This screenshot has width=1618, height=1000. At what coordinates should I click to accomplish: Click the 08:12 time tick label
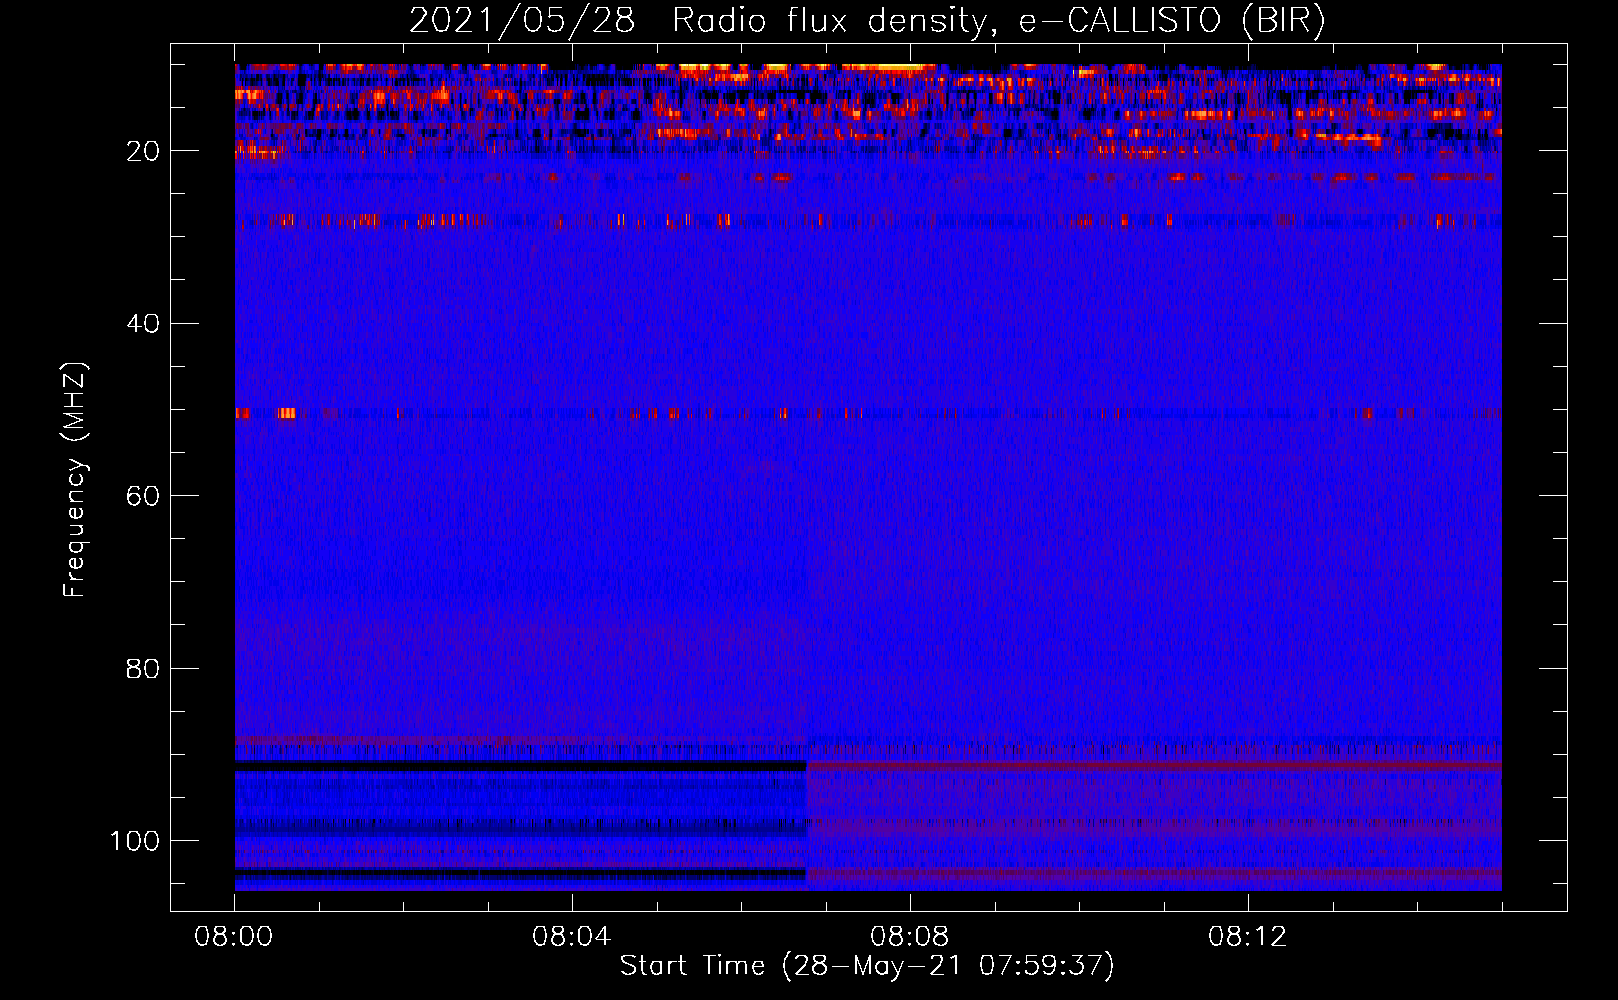pyautogui.click(x=1248, y=937)
